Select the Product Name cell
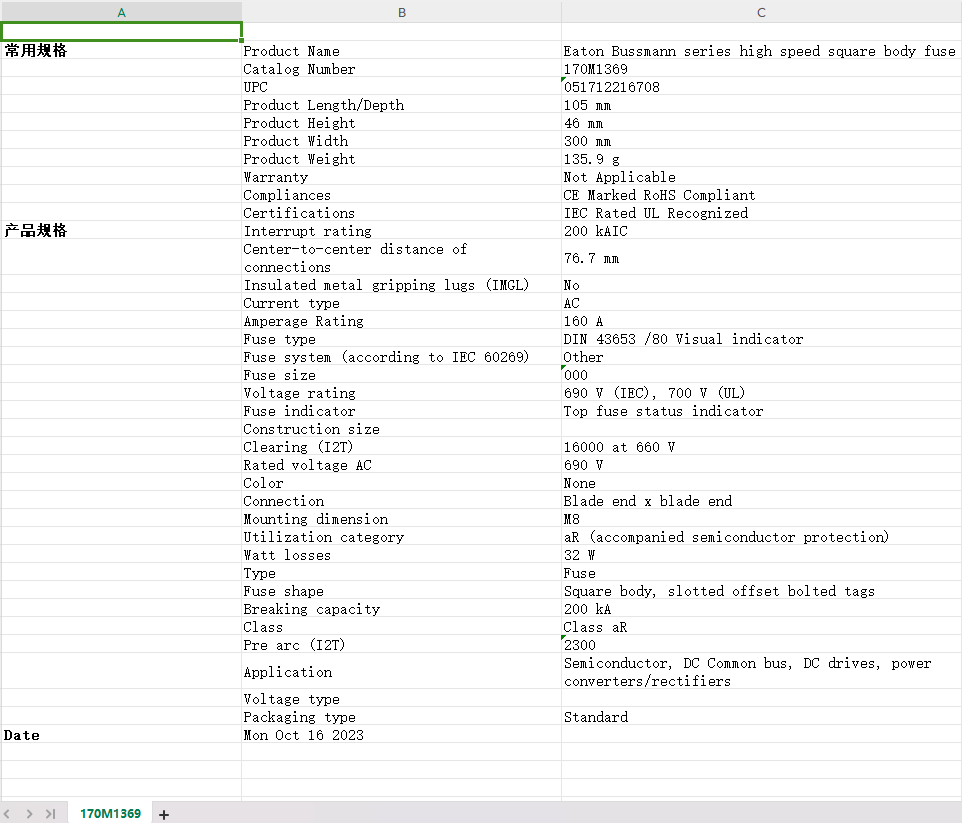This screenshot has width=962, height=823. (401, 51)
